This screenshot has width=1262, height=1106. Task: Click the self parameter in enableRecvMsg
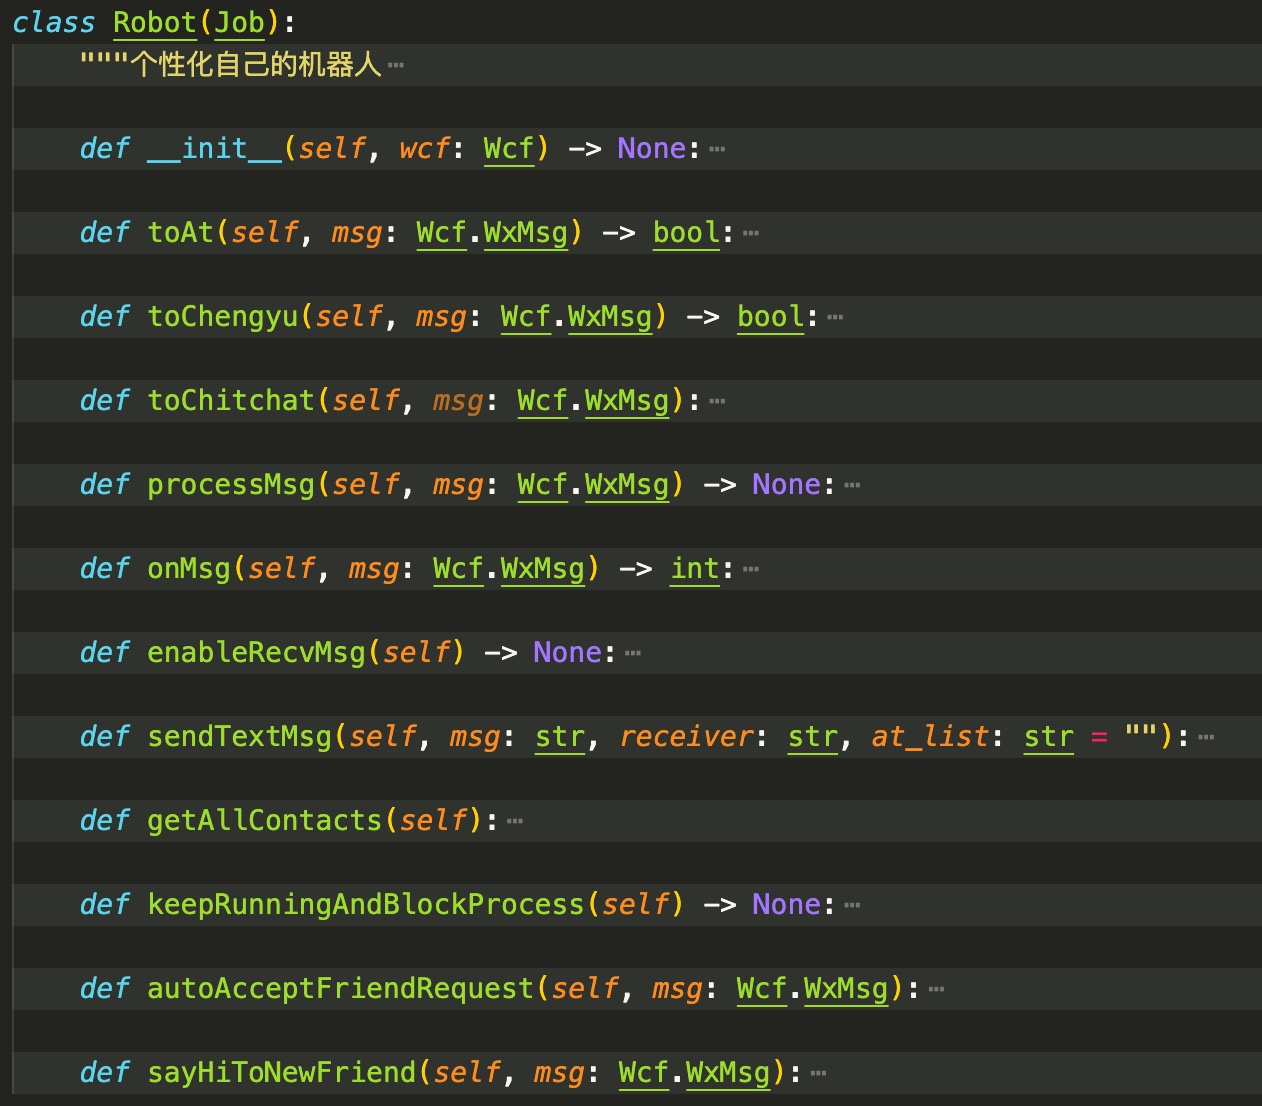click(x=416, y=653)
